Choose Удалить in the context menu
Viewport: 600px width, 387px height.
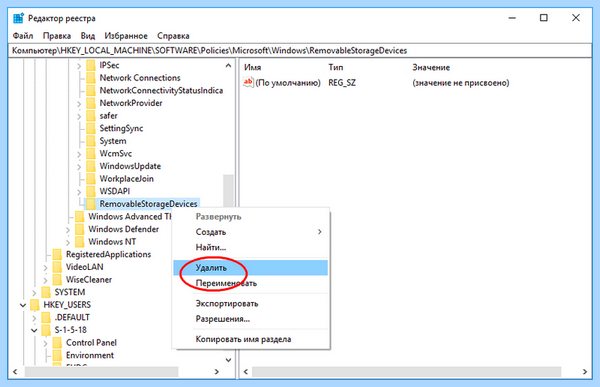point(251,268)
